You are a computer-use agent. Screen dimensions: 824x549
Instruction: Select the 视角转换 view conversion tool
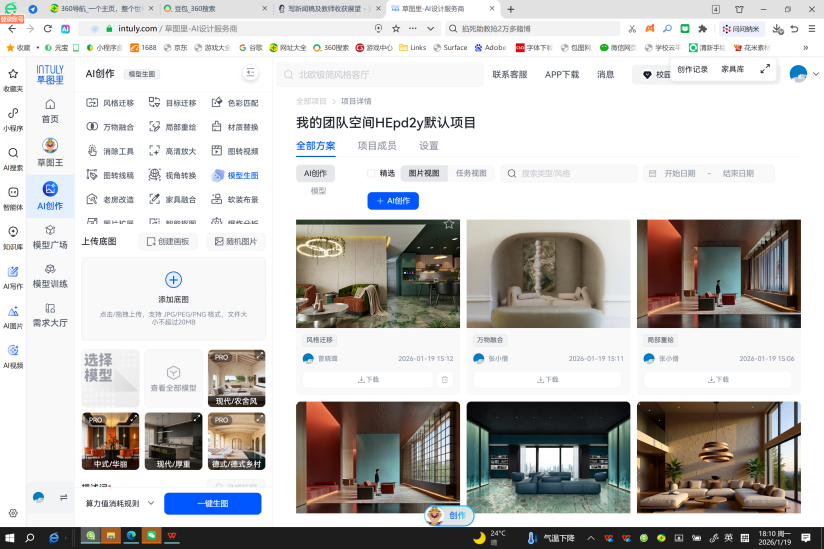(x=173, y=175)
